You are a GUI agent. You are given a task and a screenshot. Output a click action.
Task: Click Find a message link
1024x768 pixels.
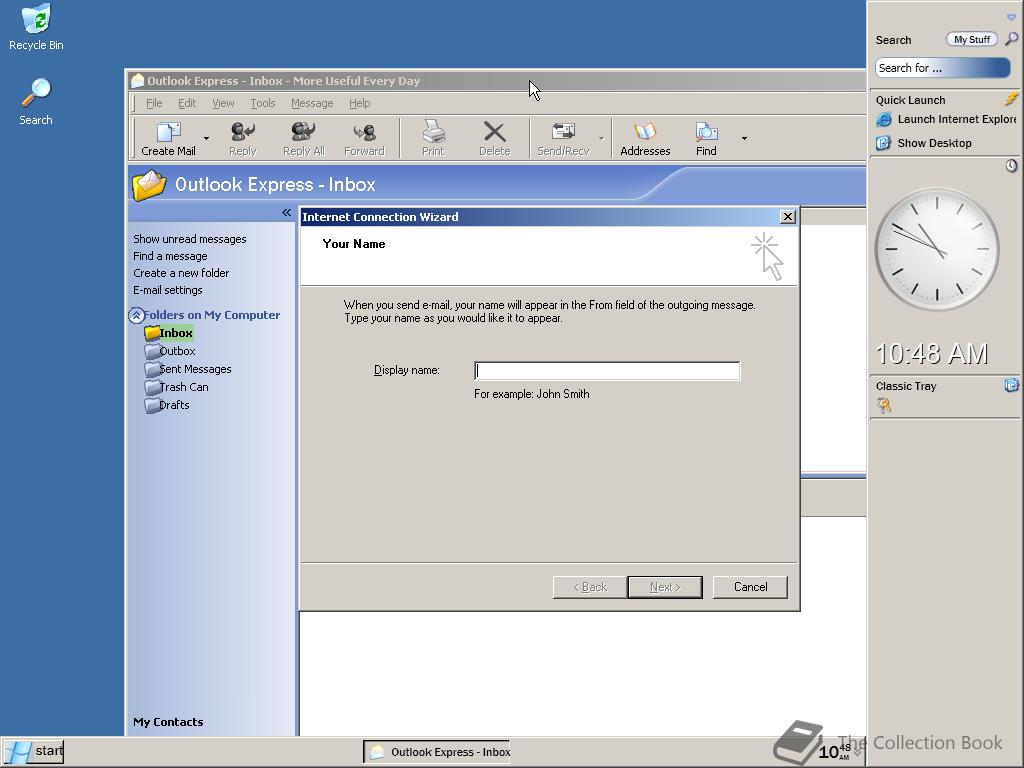click(170, 256)
